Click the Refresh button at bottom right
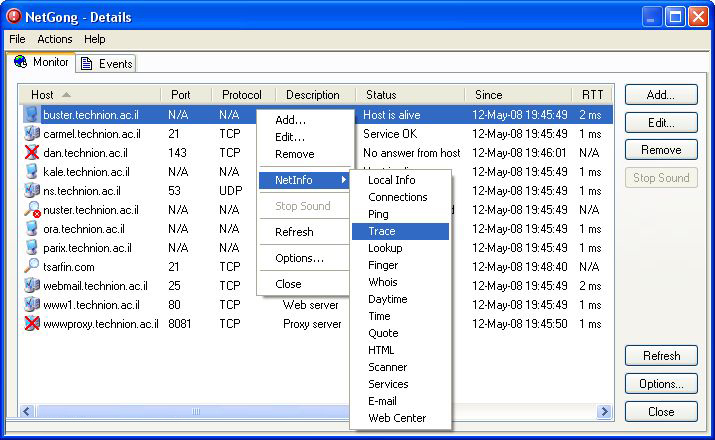Image resolution: width=715 pixels, height=440 pixels. tap(661, 356)
